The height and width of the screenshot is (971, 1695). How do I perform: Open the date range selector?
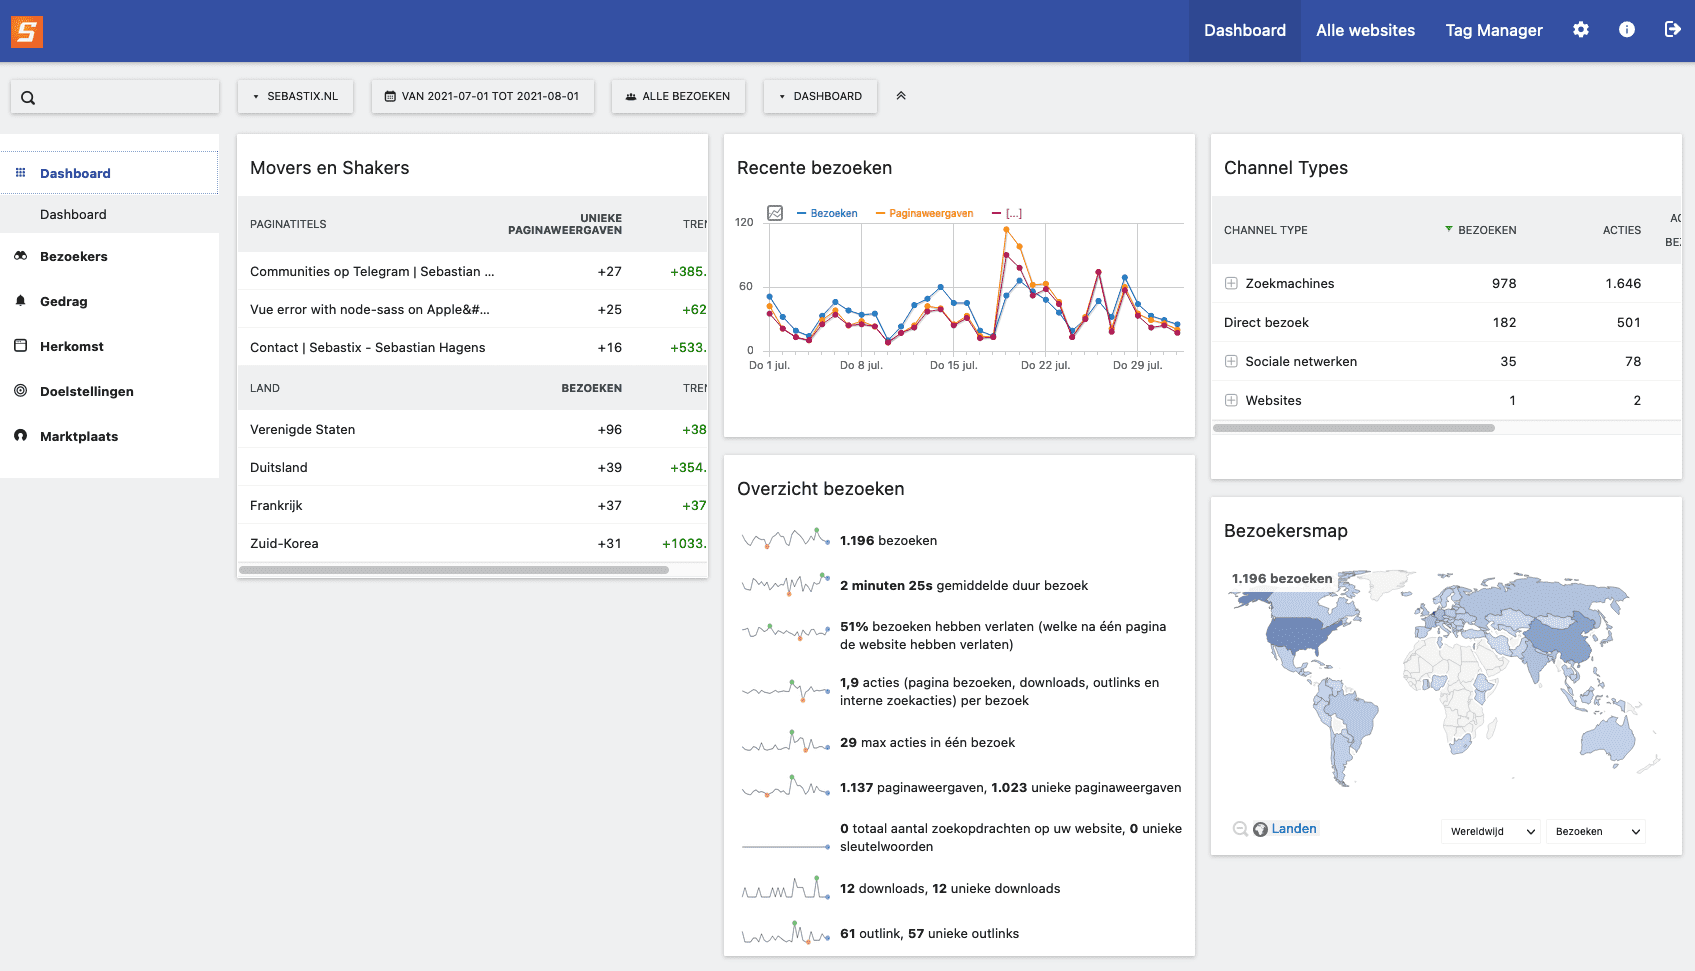[x=483, y=97]
